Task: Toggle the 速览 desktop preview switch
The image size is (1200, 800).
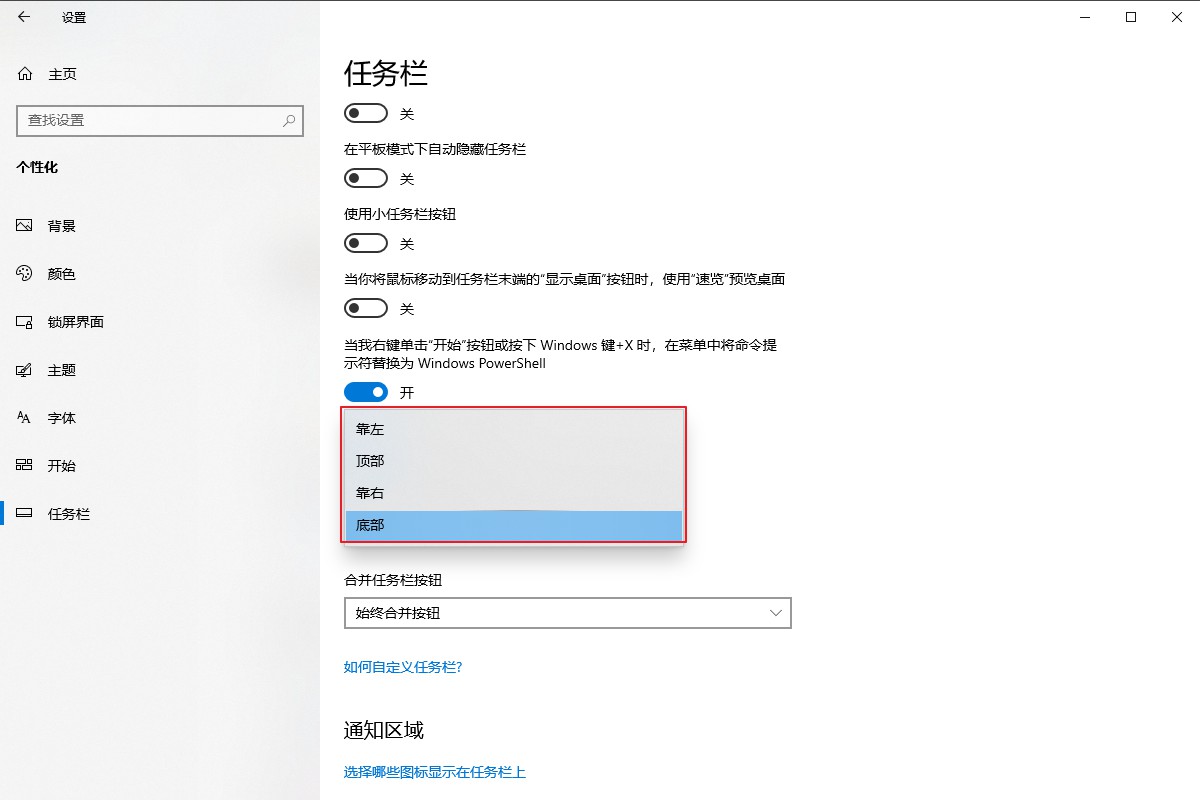Action: 365,308
